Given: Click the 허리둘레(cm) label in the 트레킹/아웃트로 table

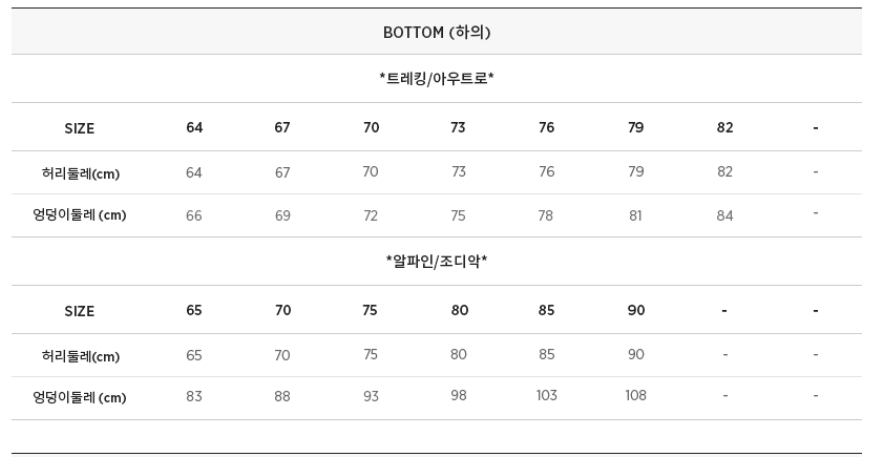Looking at the screenshot, I should pos(80,173).
